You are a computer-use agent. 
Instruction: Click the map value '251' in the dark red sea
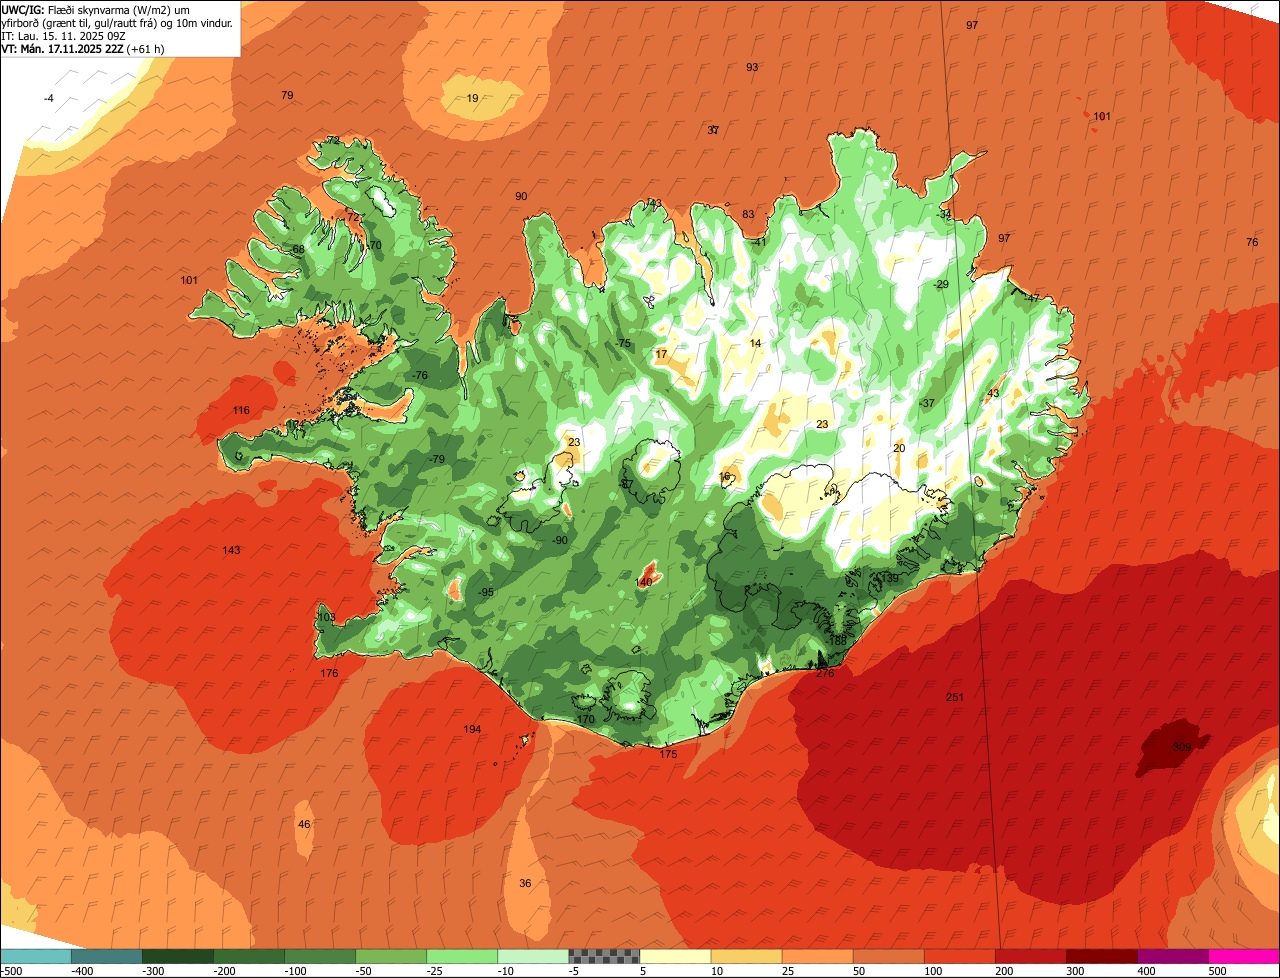pos(954,697)
